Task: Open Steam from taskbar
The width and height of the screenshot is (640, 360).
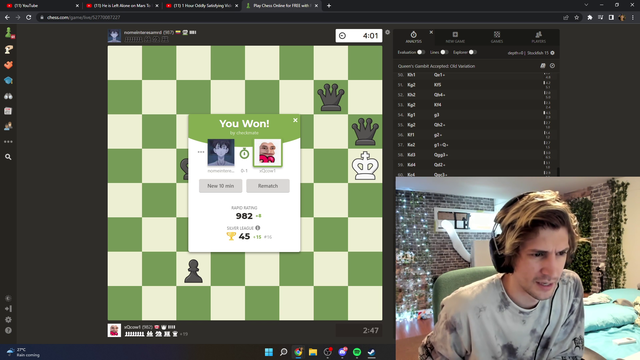Action: pyautogui.click(x=371, y=352)
